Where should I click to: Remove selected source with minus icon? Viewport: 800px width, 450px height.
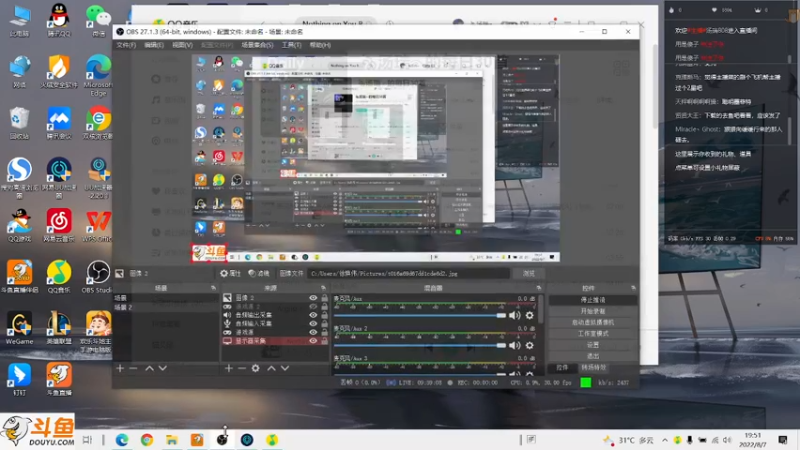tap(242, 368)
